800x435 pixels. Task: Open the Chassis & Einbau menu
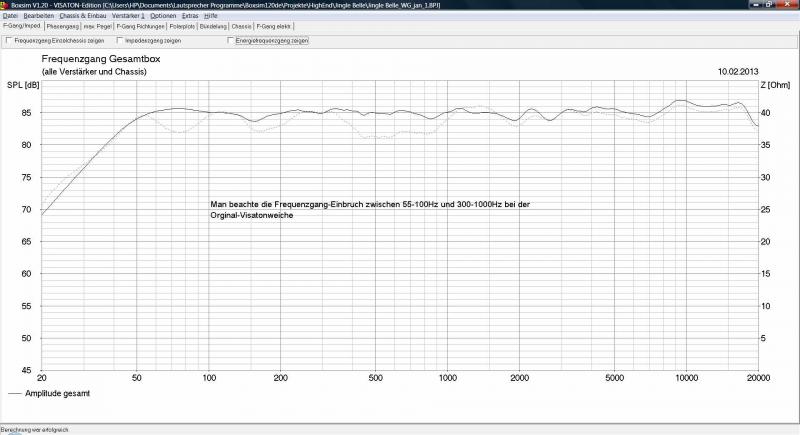pyautogui.click(x=83, y=16)
